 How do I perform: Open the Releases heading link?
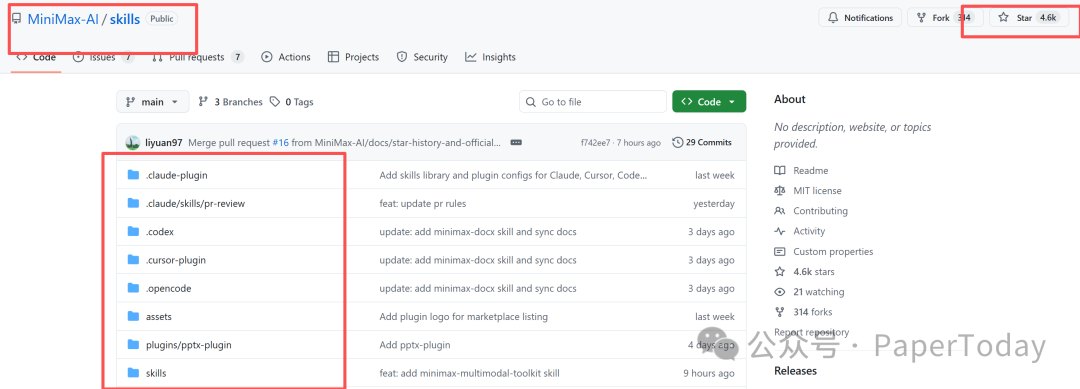coord(796,371)
